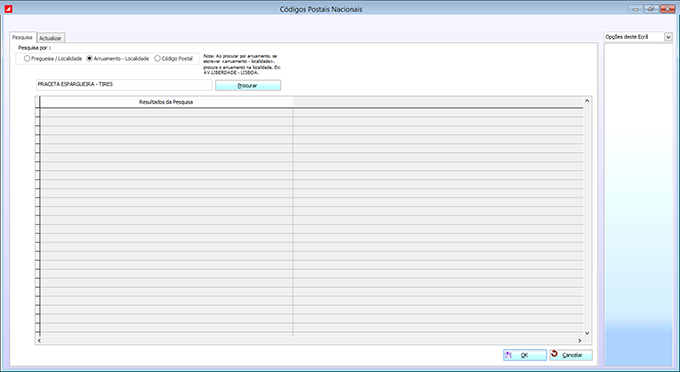Switch to the Actualizar tab
Image resolution: width=680 pixels, height=372 pixels.
[51, 38]
